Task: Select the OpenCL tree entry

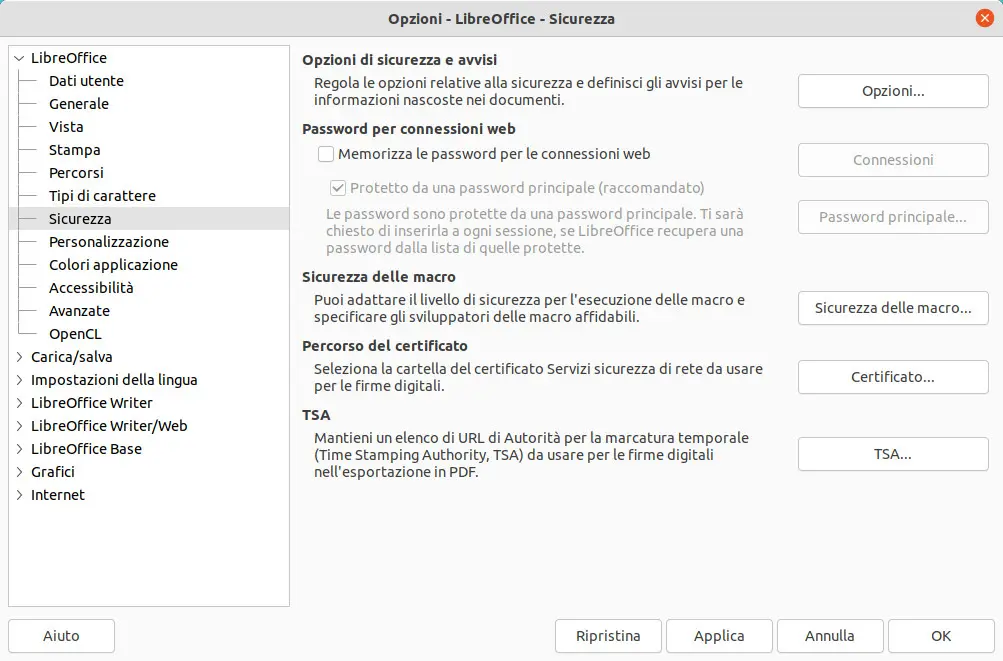Action: (x=75, y=334)
